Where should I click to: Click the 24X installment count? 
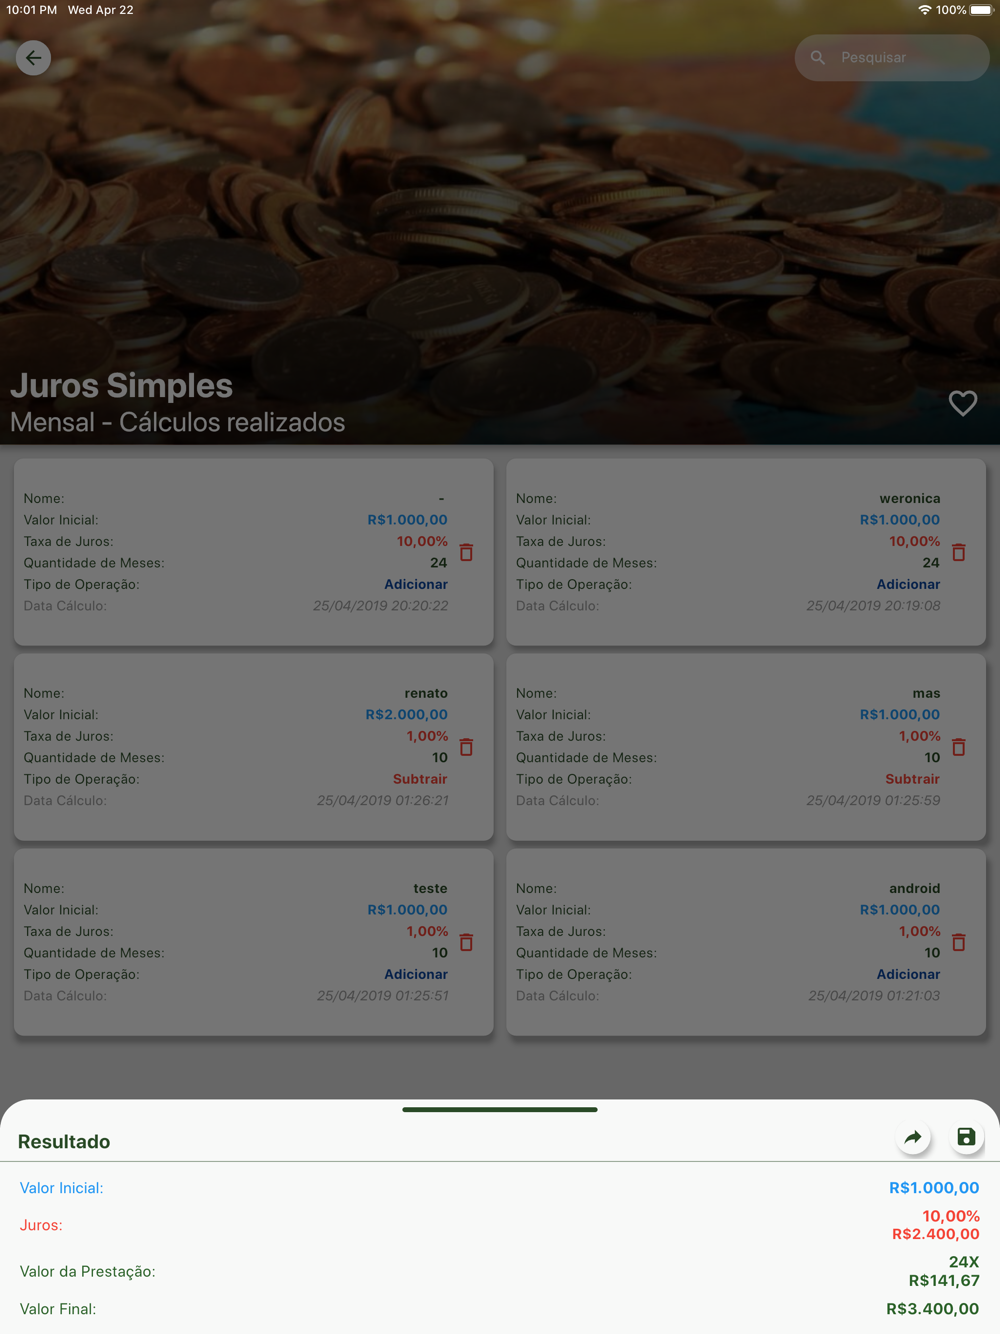tap(964, 1262)
